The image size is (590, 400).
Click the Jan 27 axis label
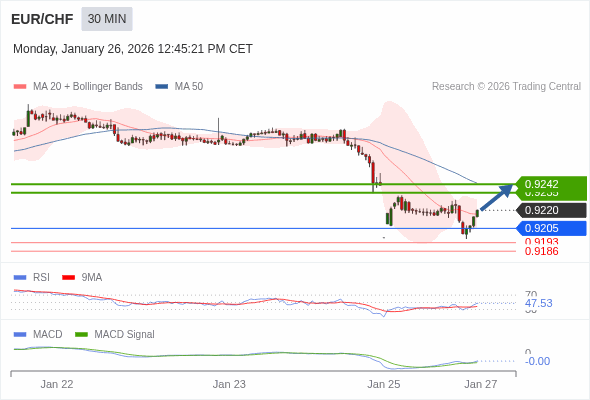481,384
